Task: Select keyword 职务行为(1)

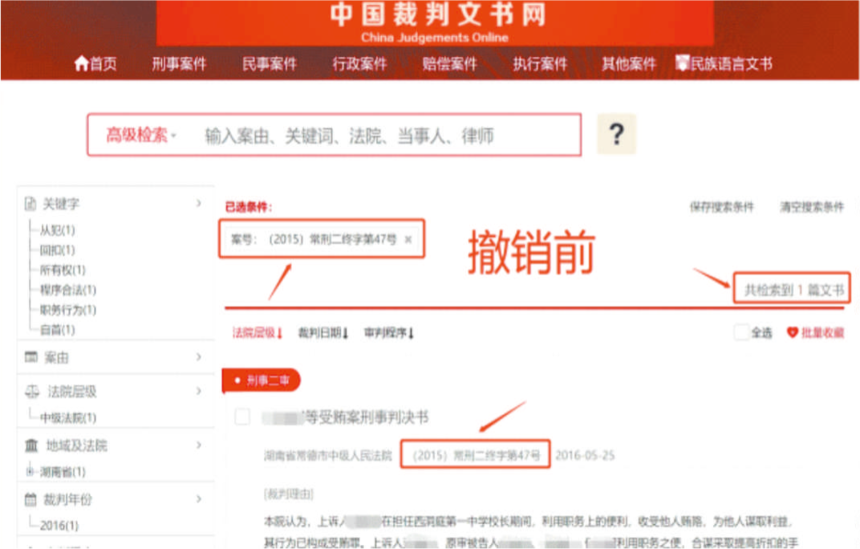Action: [x=68, y=310]
